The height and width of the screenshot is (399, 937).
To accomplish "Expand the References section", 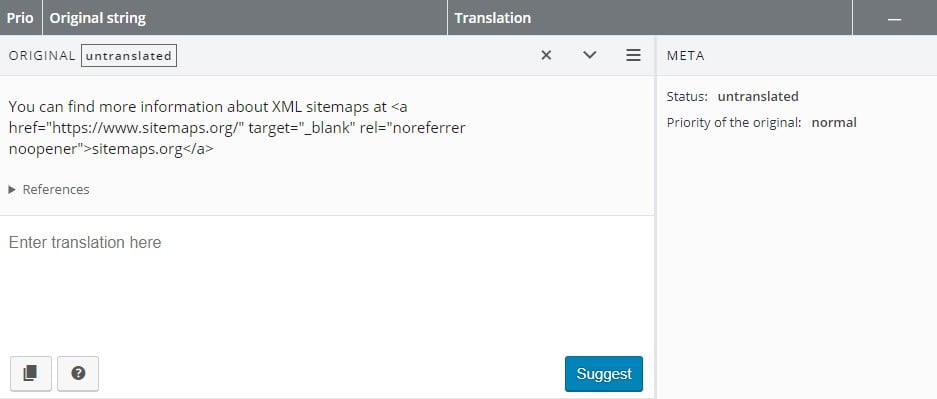I will [x=50, y=189].
